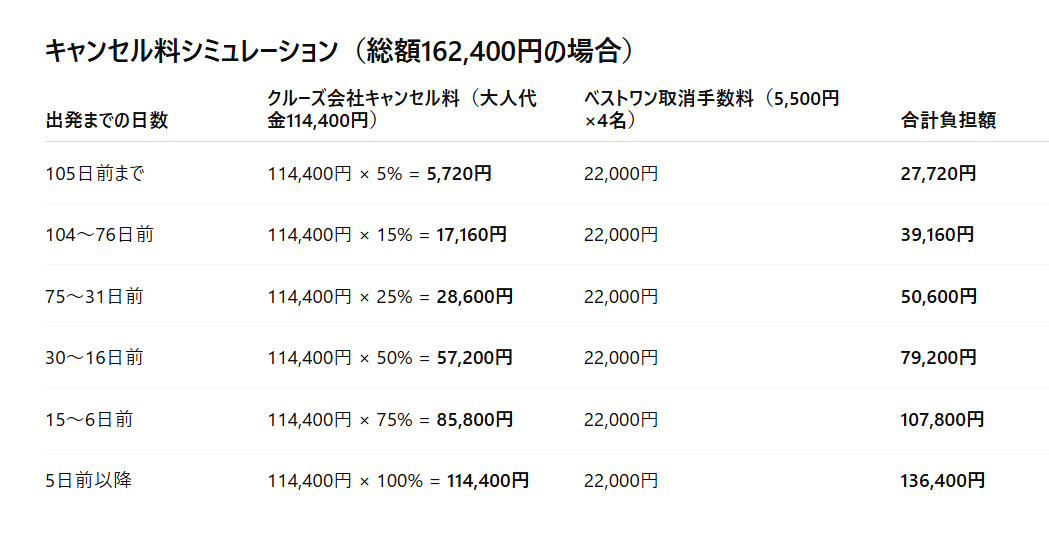Viewport: 1049px width, 536px height.
Task: Select the 28,600円 cancellation fee amount
Action: 474,296
